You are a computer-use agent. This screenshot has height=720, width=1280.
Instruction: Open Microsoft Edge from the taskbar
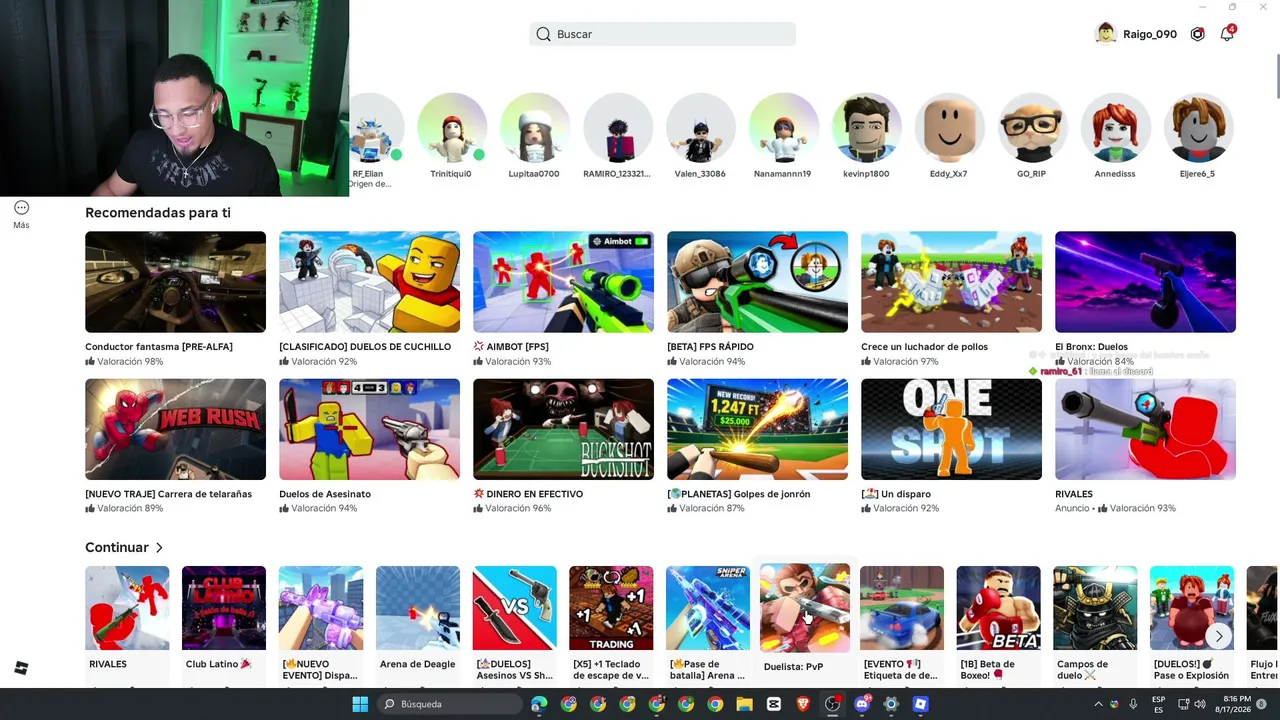539,704
